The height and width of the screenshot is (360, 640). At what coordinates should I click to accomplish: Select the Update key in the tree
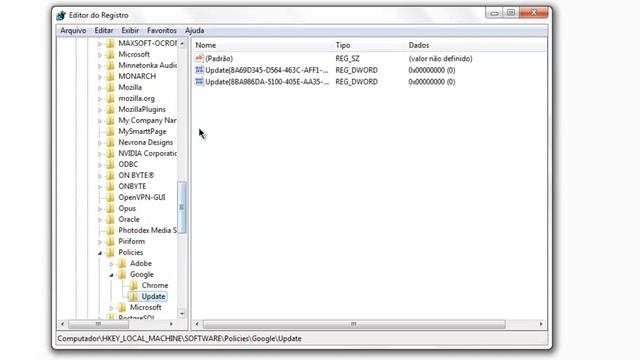(x=153, y=296)
